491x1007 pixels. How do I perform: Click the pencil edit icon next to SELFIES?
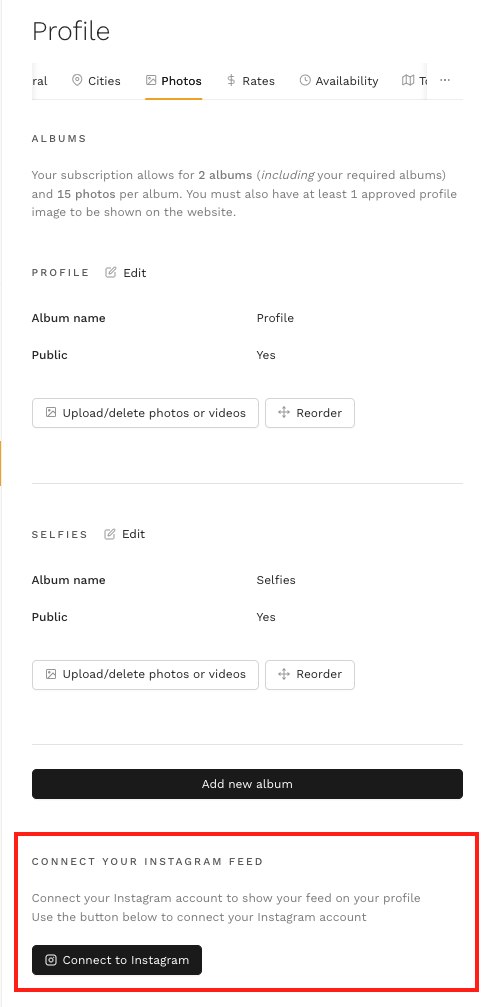(x=110, y=534)
